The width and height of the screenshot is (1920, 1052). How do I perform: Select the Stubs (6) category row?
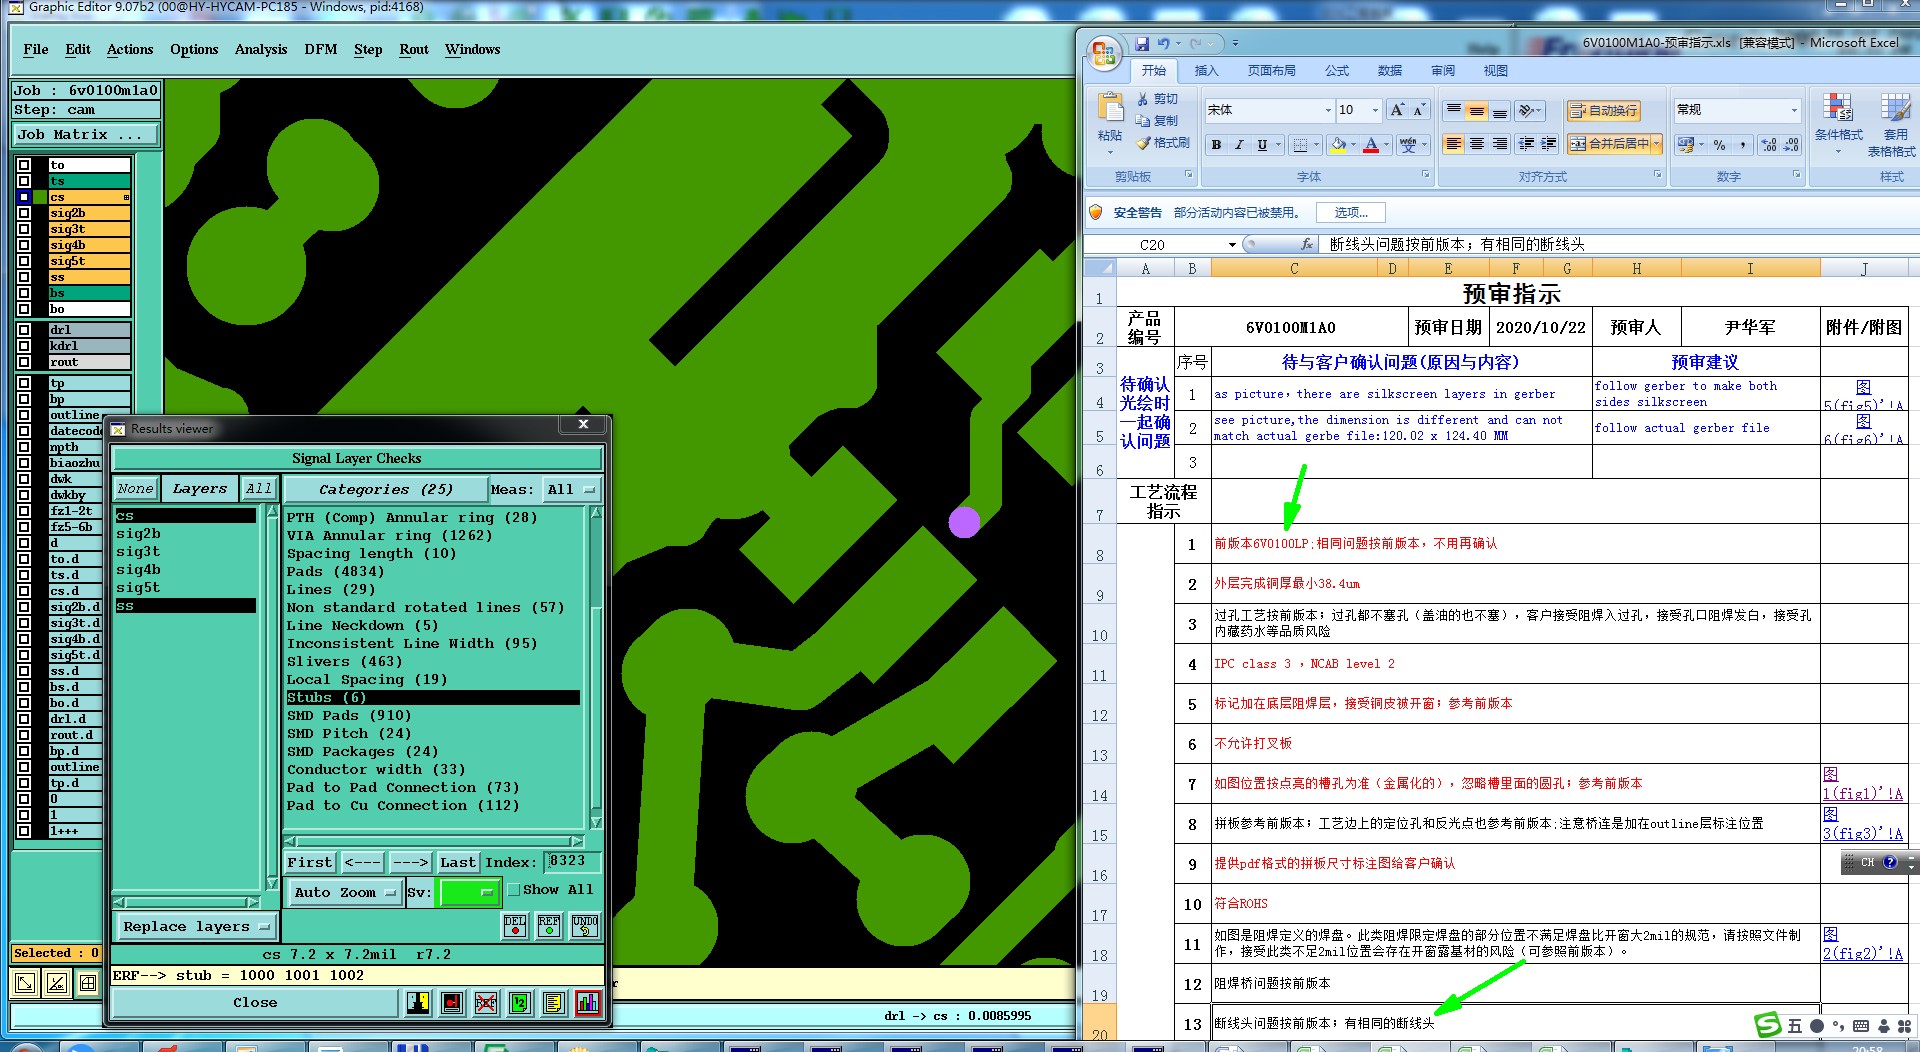coord(433,698)
